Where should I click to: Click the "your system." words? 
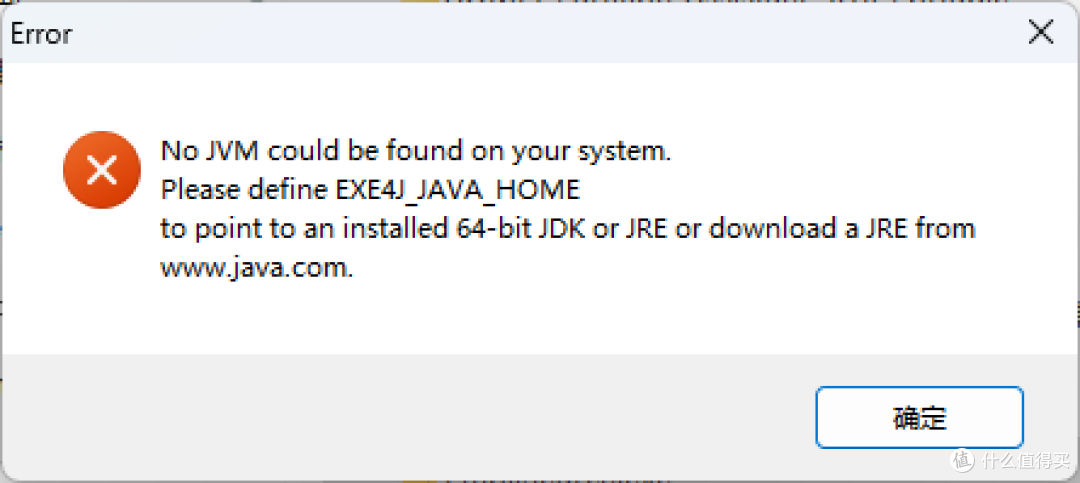tap(590, 152)
